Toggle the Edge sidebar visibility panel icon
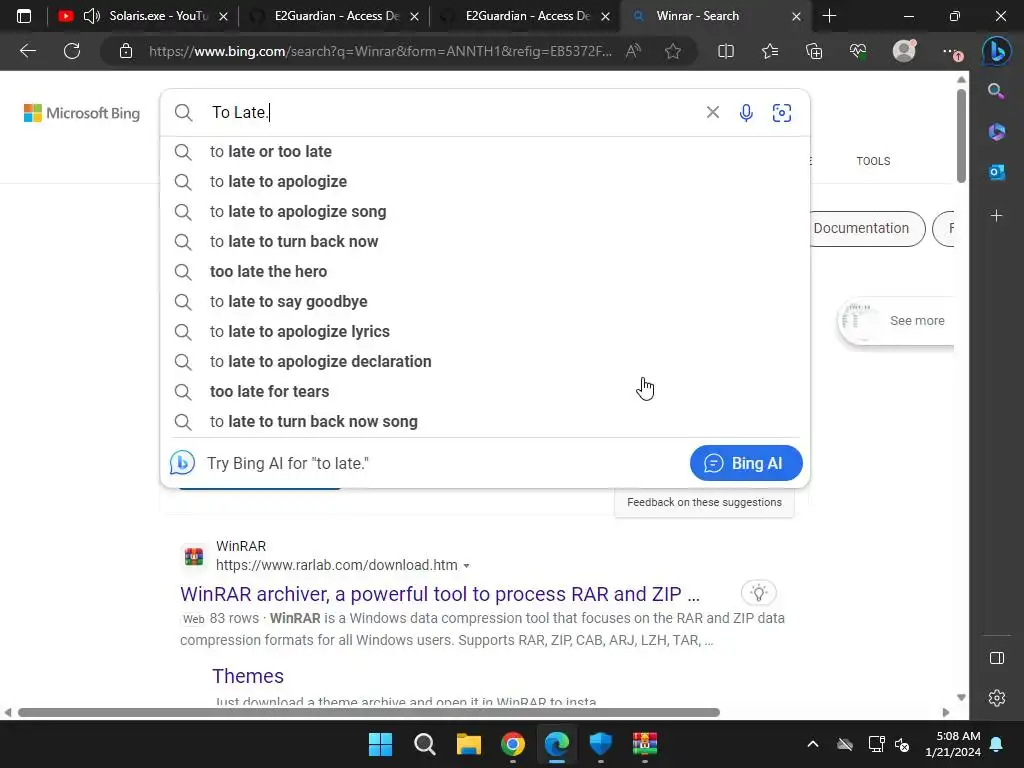Image resolution: width=1024 pixels, height=768 pixels. tap(997, 658)
